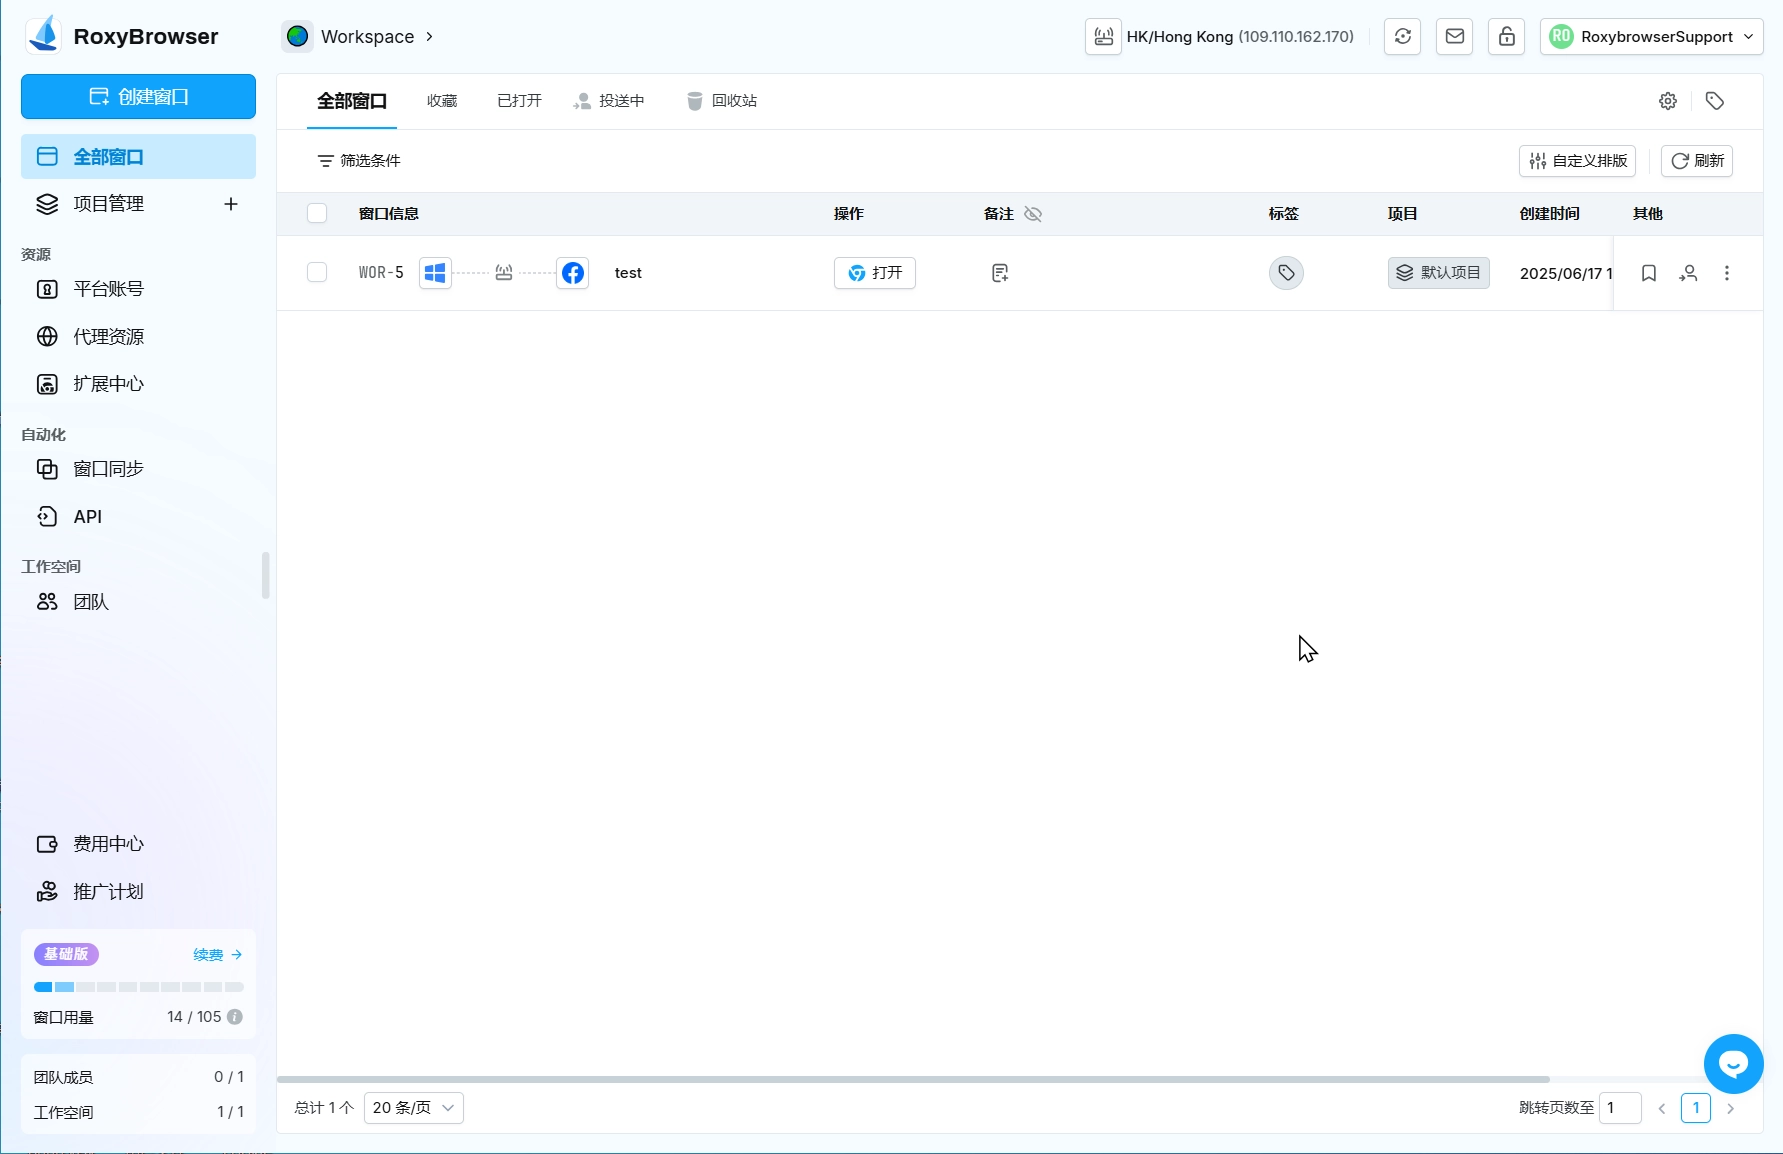Image resolution: width=1783 pixels, height=1154 pixels.
Task: Expand the Workspace switcher chevron
Action: [x=429, y=37]
